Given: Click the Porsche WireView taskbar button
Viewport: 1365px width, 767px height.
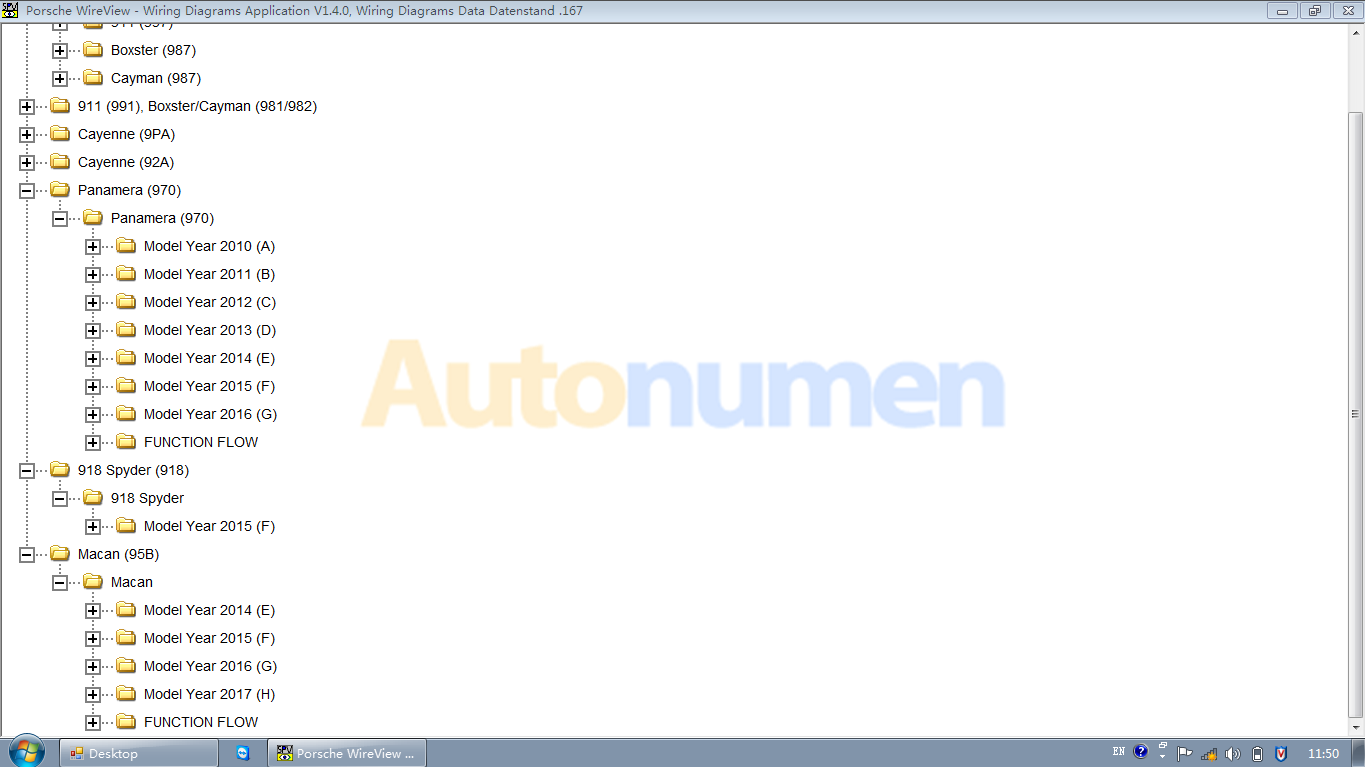Looking at the screenshot, I should click(x=347, y=753).
